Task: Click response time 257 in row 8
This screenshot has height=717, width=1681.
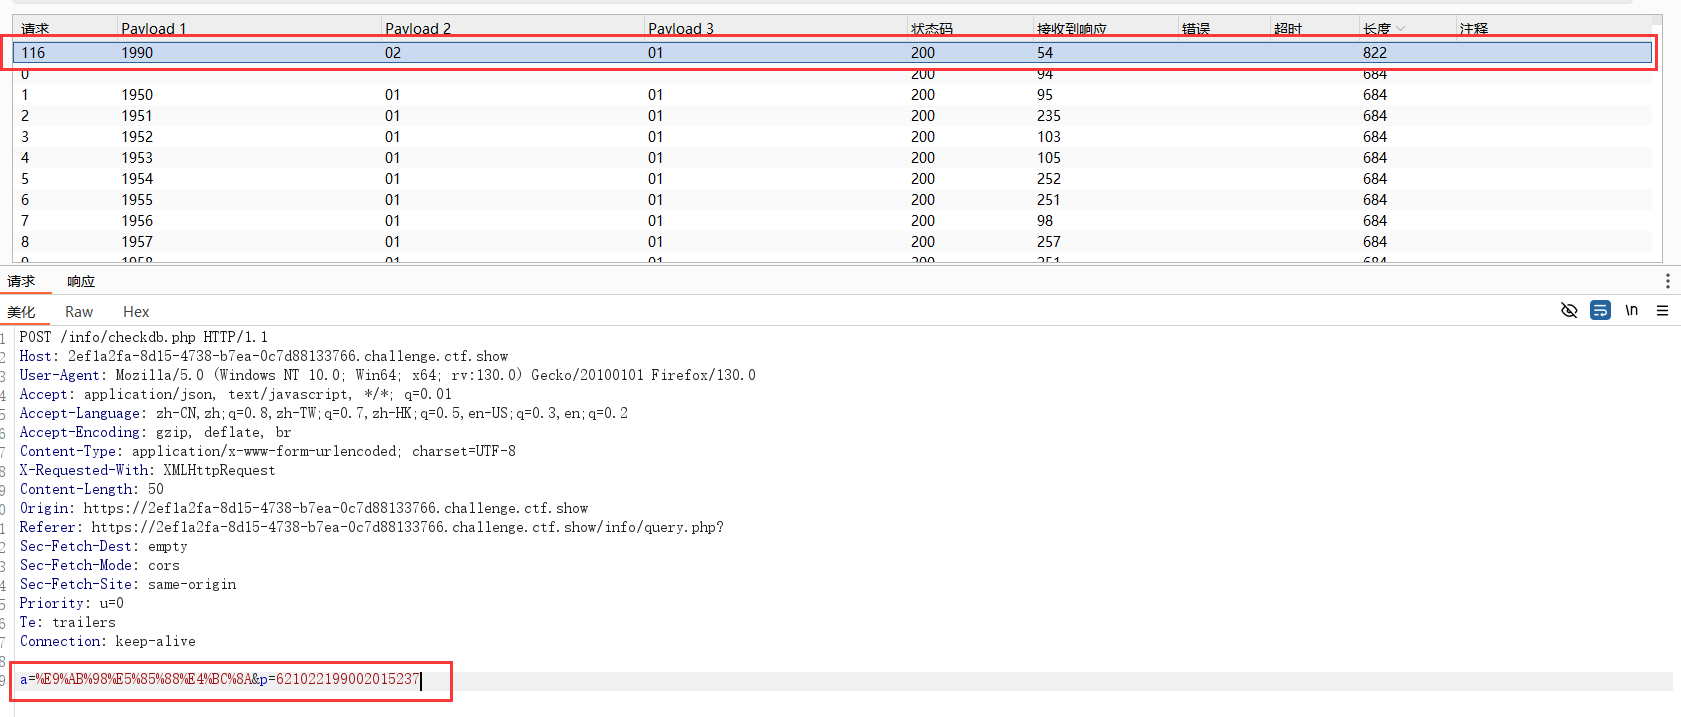Action: click(1049, 242)
